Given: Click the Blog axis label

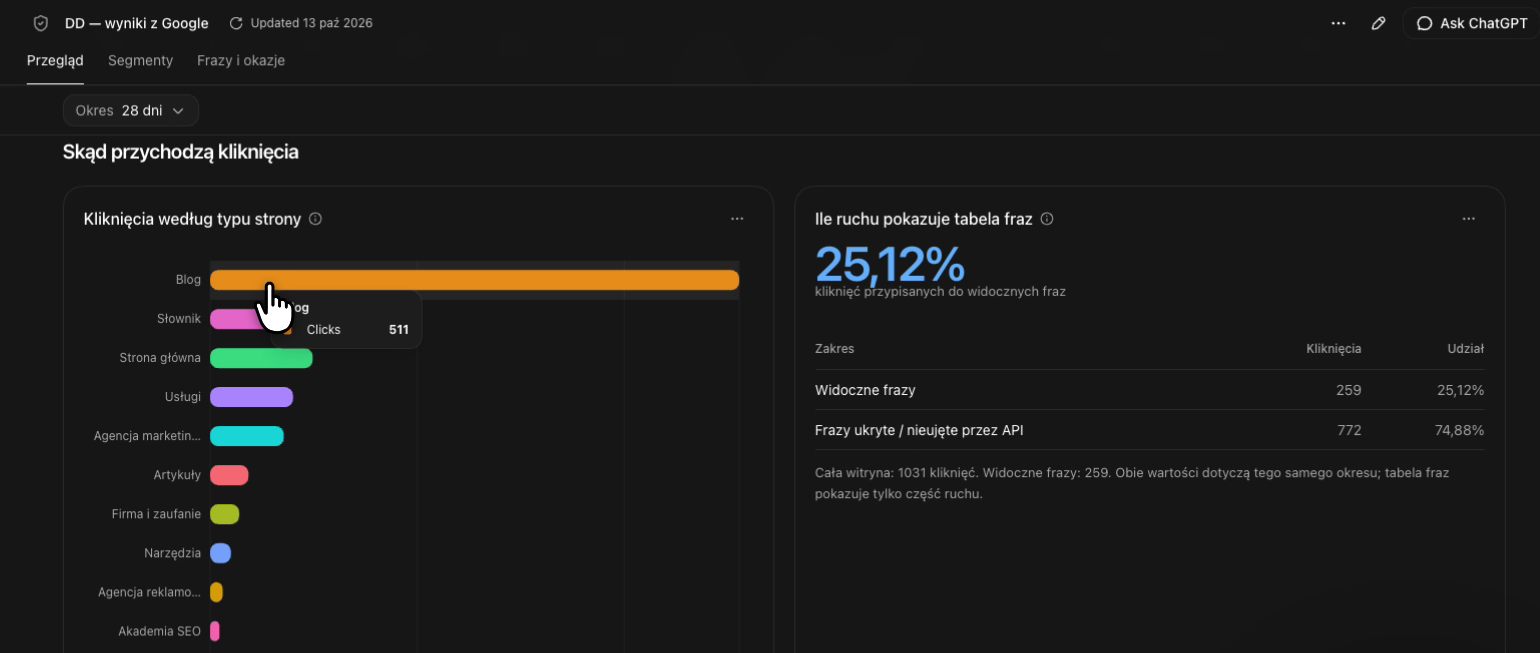Looking at the screenshot, I should pyautogui.click(x=188, y=280).
